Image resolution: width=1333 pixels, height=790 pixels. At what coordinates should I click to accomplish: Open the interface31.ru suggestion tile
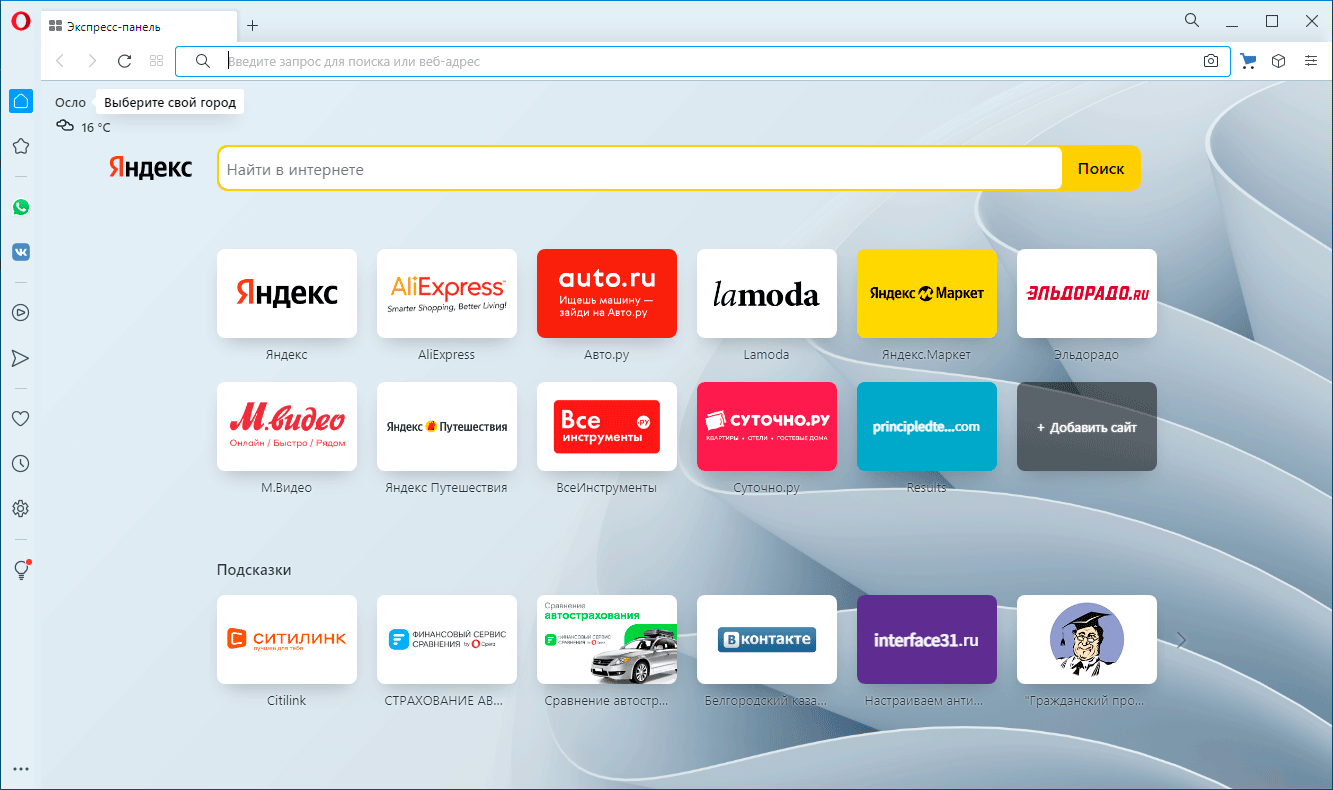927,639
